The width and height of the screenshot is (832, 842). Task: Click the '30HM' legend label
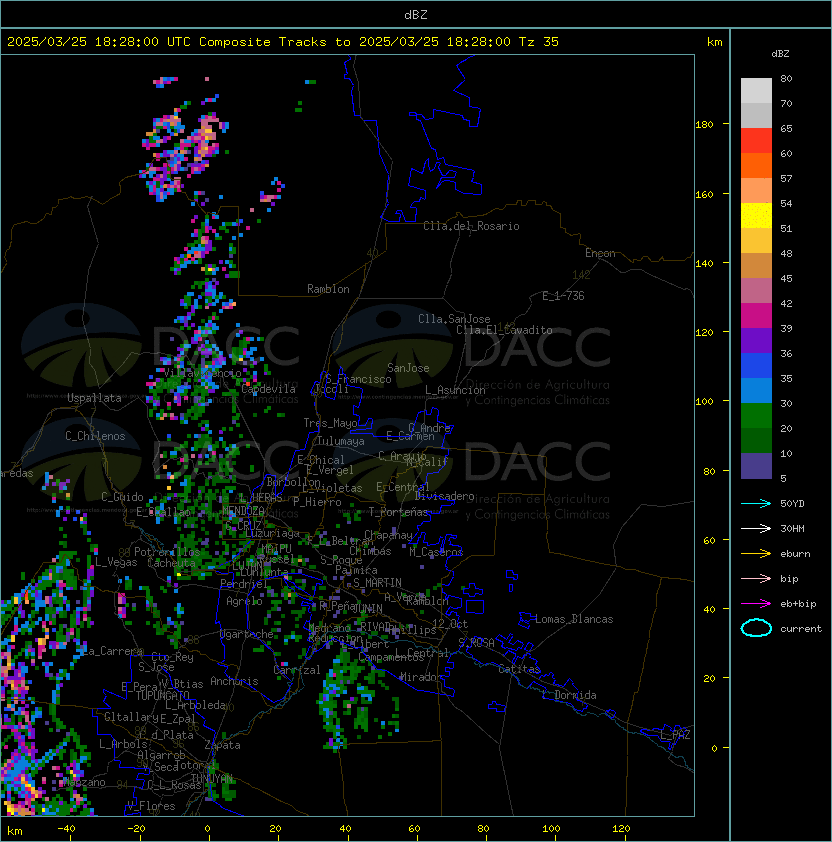(792, 529)
